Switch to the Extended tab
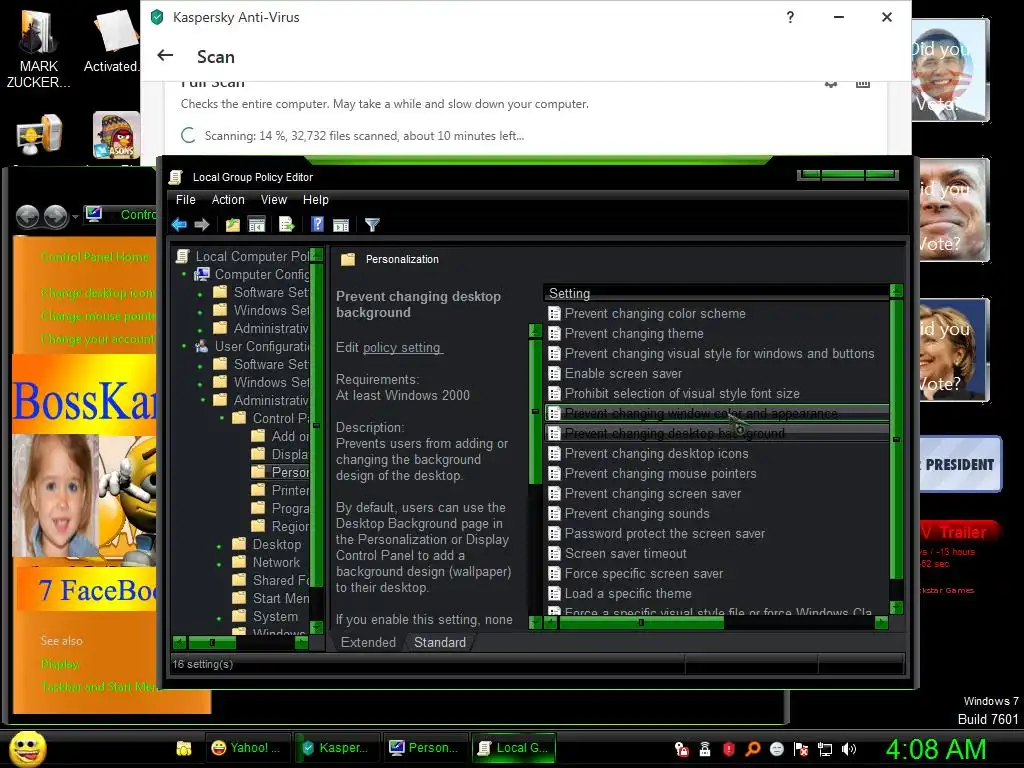The height and width of the screenshot is (768, 1024). [x=368, y=642]
